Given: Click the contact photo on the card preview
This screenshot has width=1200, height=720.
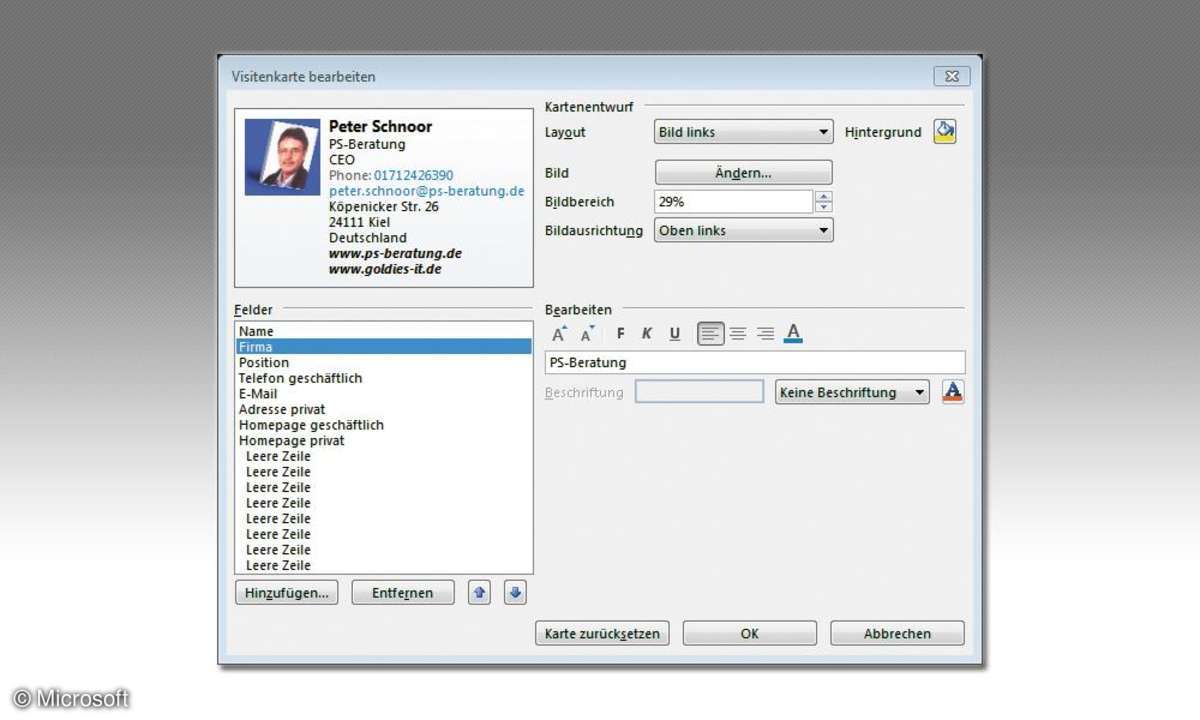Looking at the screenshot, I should point(282,156).
